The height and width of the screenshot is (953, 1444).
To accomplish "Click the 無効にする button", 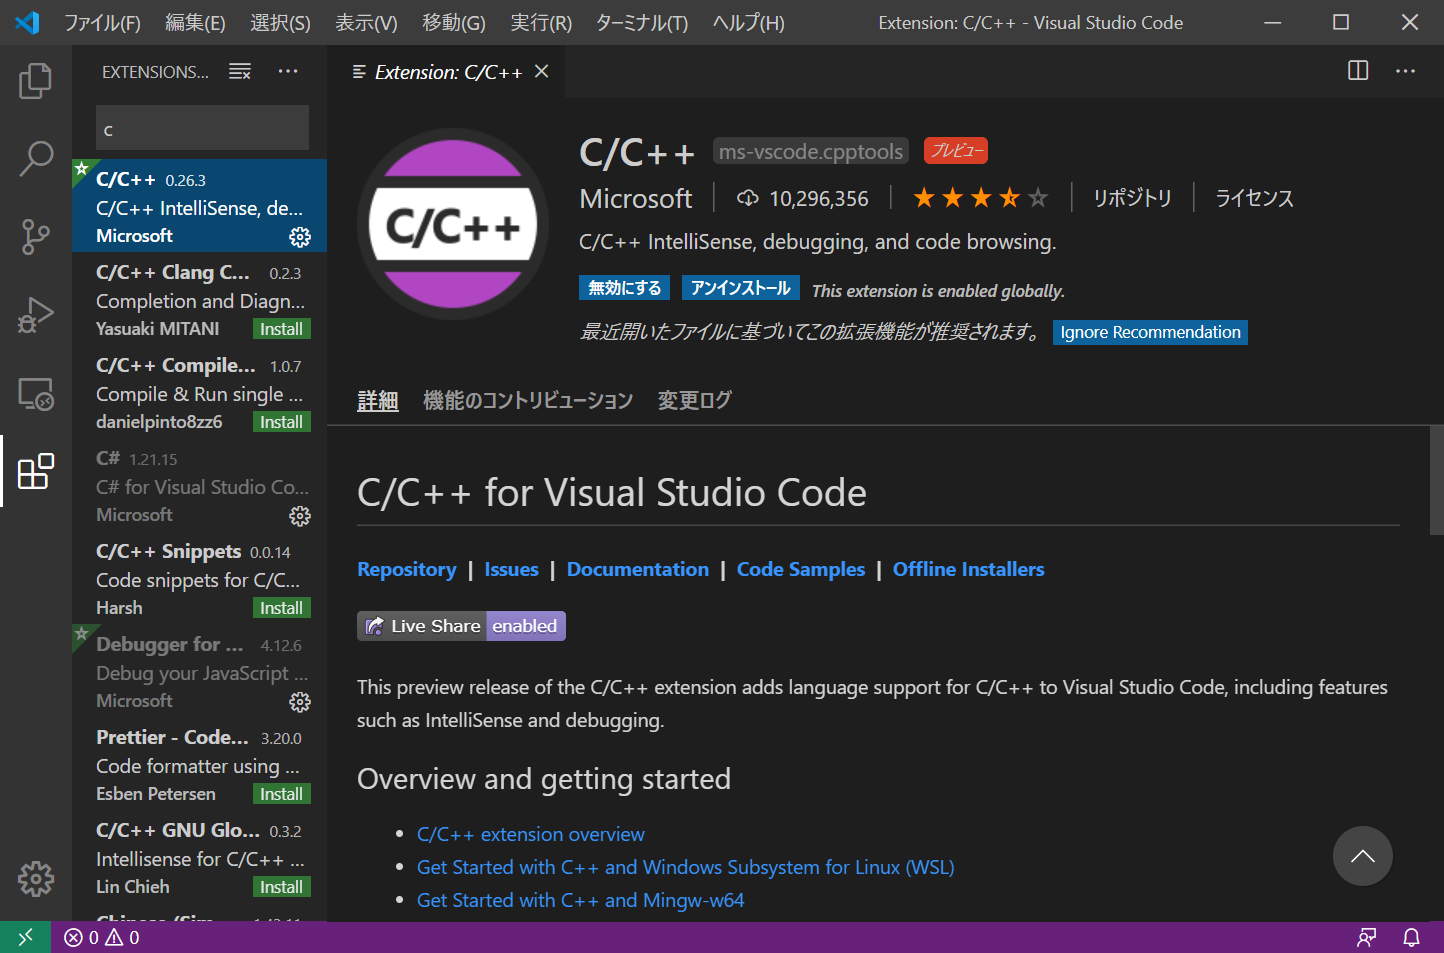I will (624, 288).
